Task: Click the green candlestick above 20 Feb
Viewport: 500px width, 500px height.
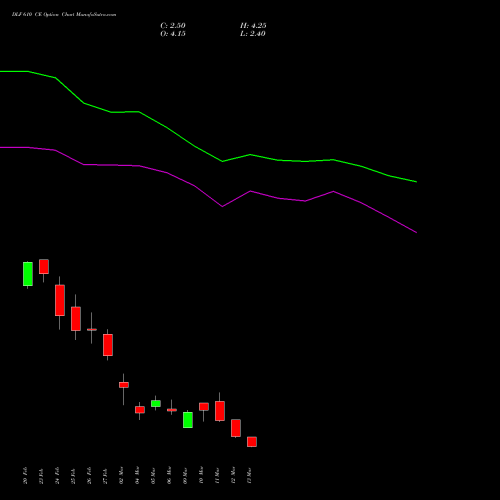Action: click(28, 274)
